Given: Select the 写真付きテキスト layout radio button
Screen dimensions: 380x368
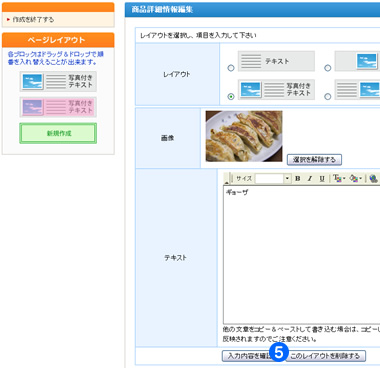Looking at the screenshot, I should point(231,97).
